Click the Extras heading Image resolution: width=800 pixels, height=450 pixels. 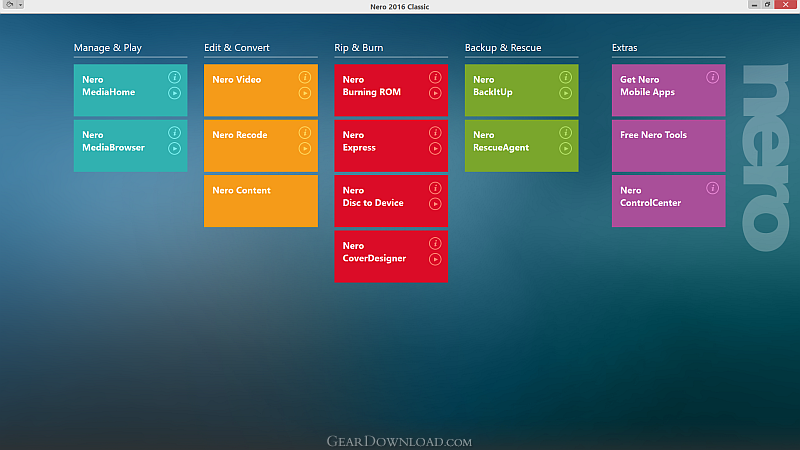click(624, 47)
